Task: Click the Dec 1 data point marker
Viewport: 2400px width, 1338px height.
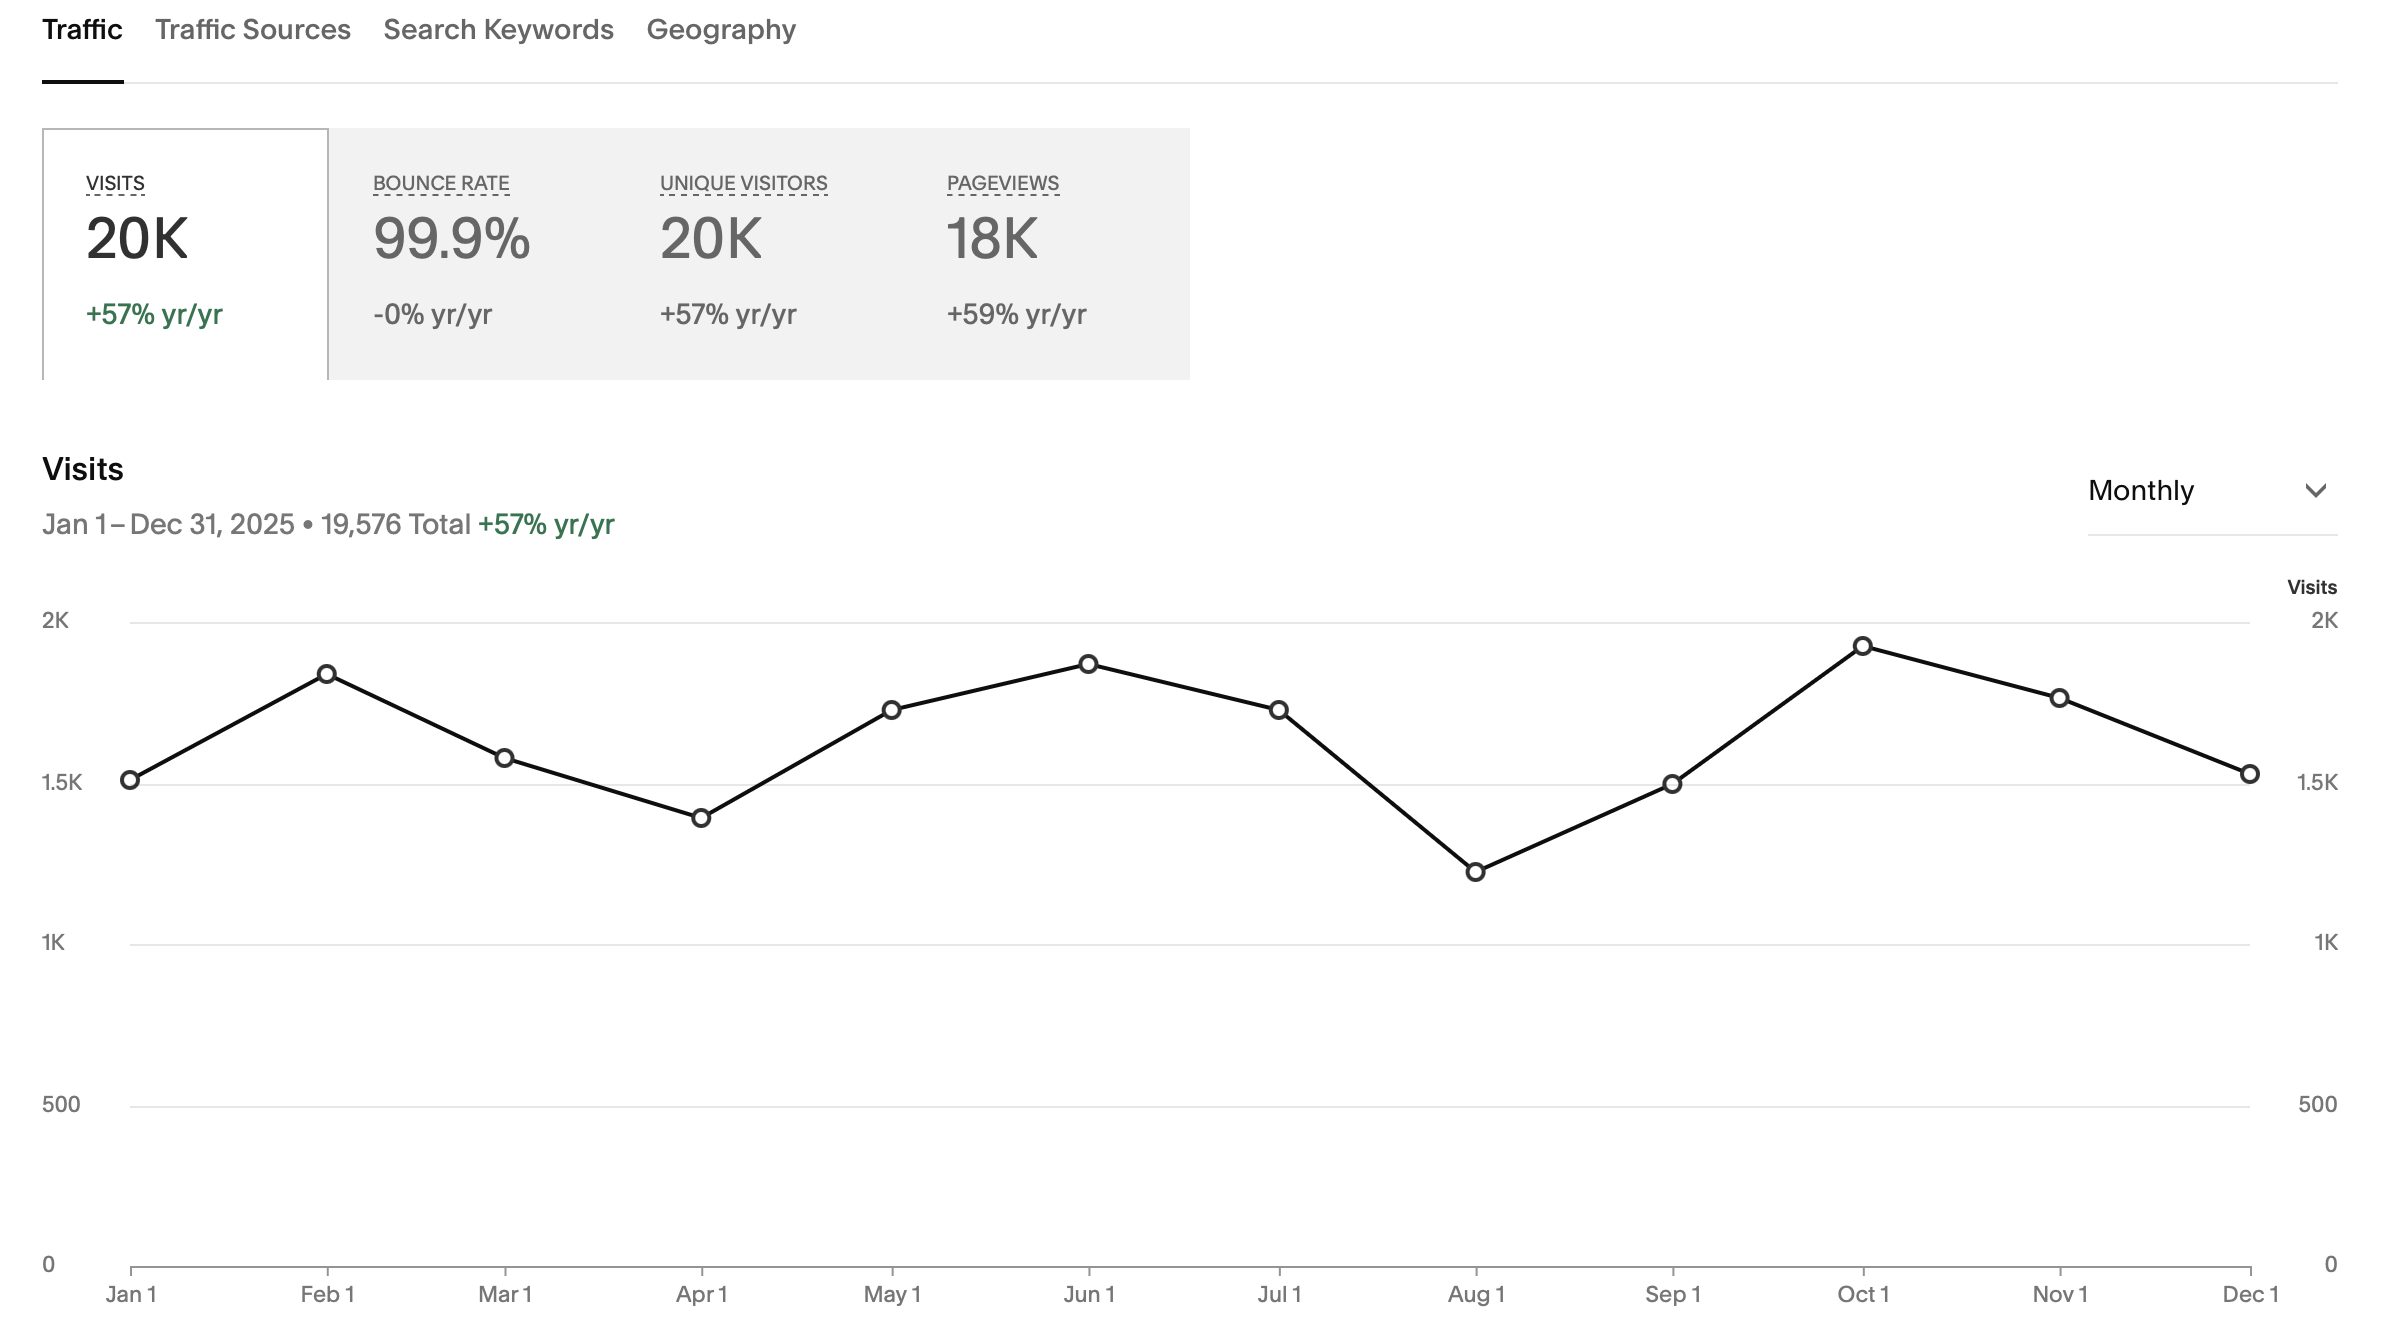Action: pos(2250,774)
